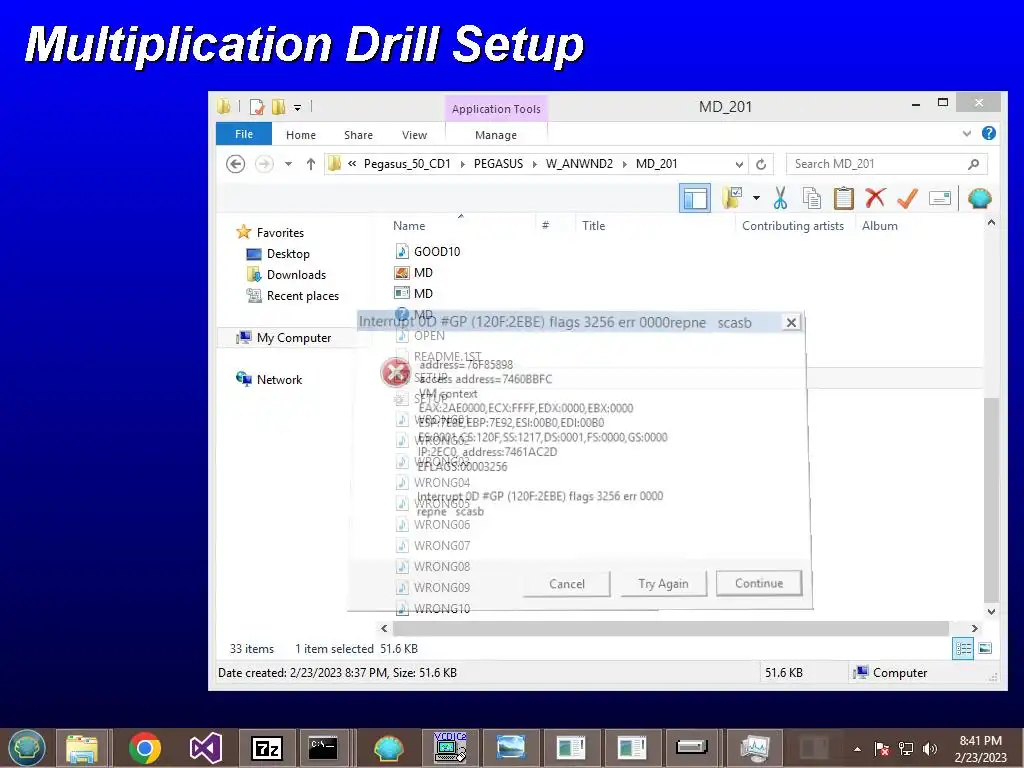Click the vertical scrollbar down arrow
This screenshot has width=1024, height=768.
[991, 611]
